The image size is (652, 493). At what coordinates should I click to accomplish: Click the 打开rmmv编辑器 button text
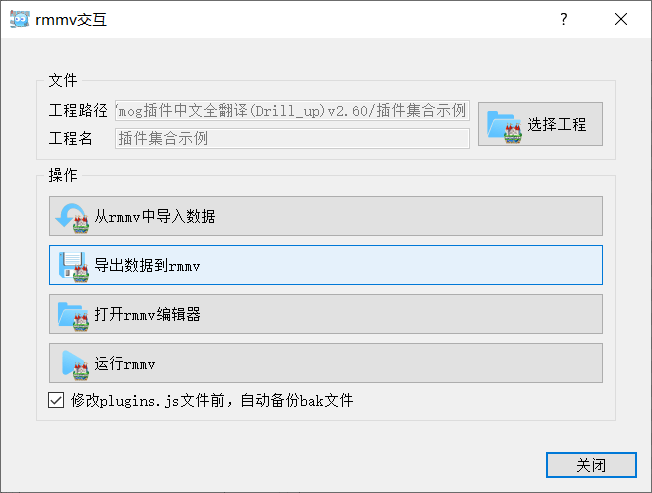[x=148, y=314]
